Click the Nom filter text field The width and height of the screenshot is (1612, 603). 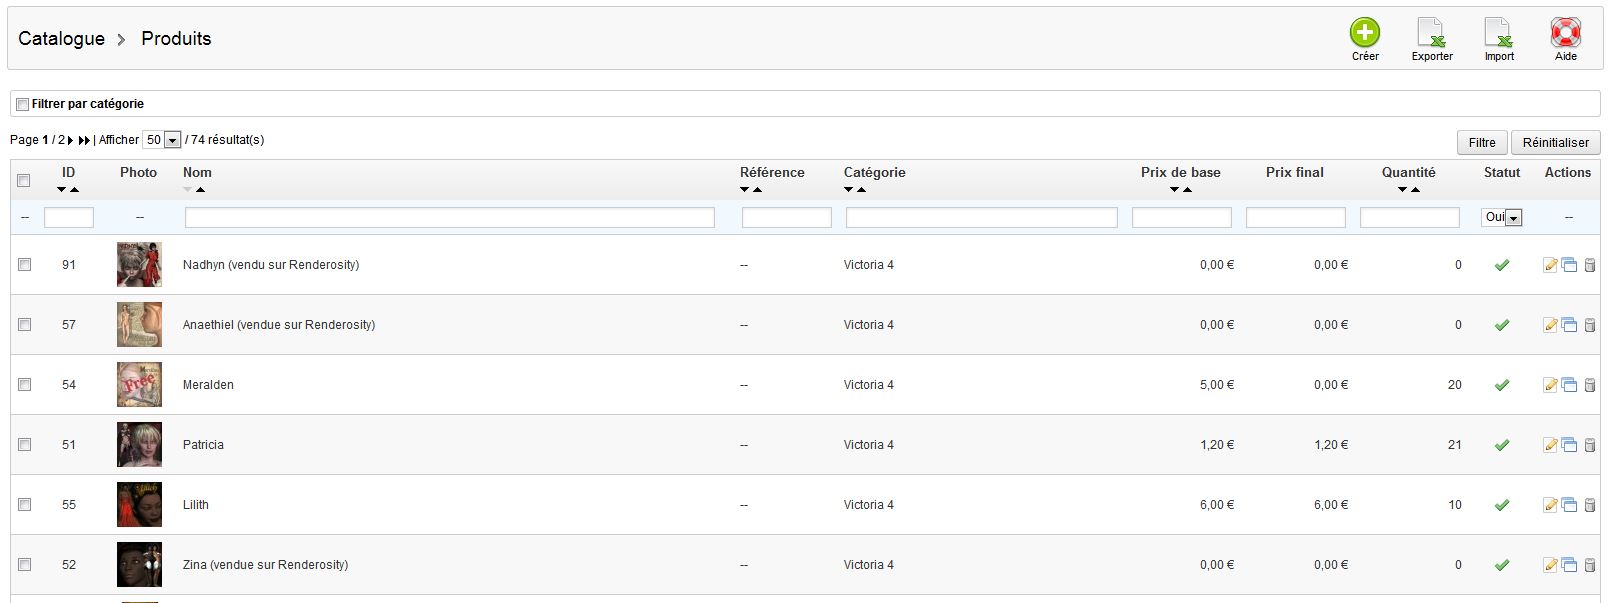[449, 217]
